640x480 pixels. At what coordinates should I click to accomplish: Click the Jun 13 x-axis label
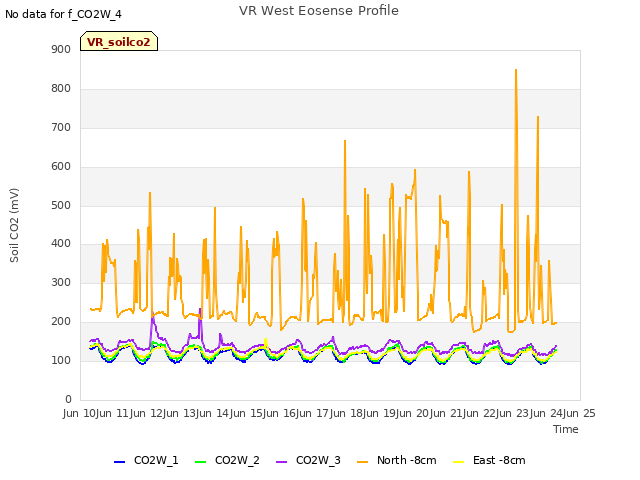click(x=181, y=413)
